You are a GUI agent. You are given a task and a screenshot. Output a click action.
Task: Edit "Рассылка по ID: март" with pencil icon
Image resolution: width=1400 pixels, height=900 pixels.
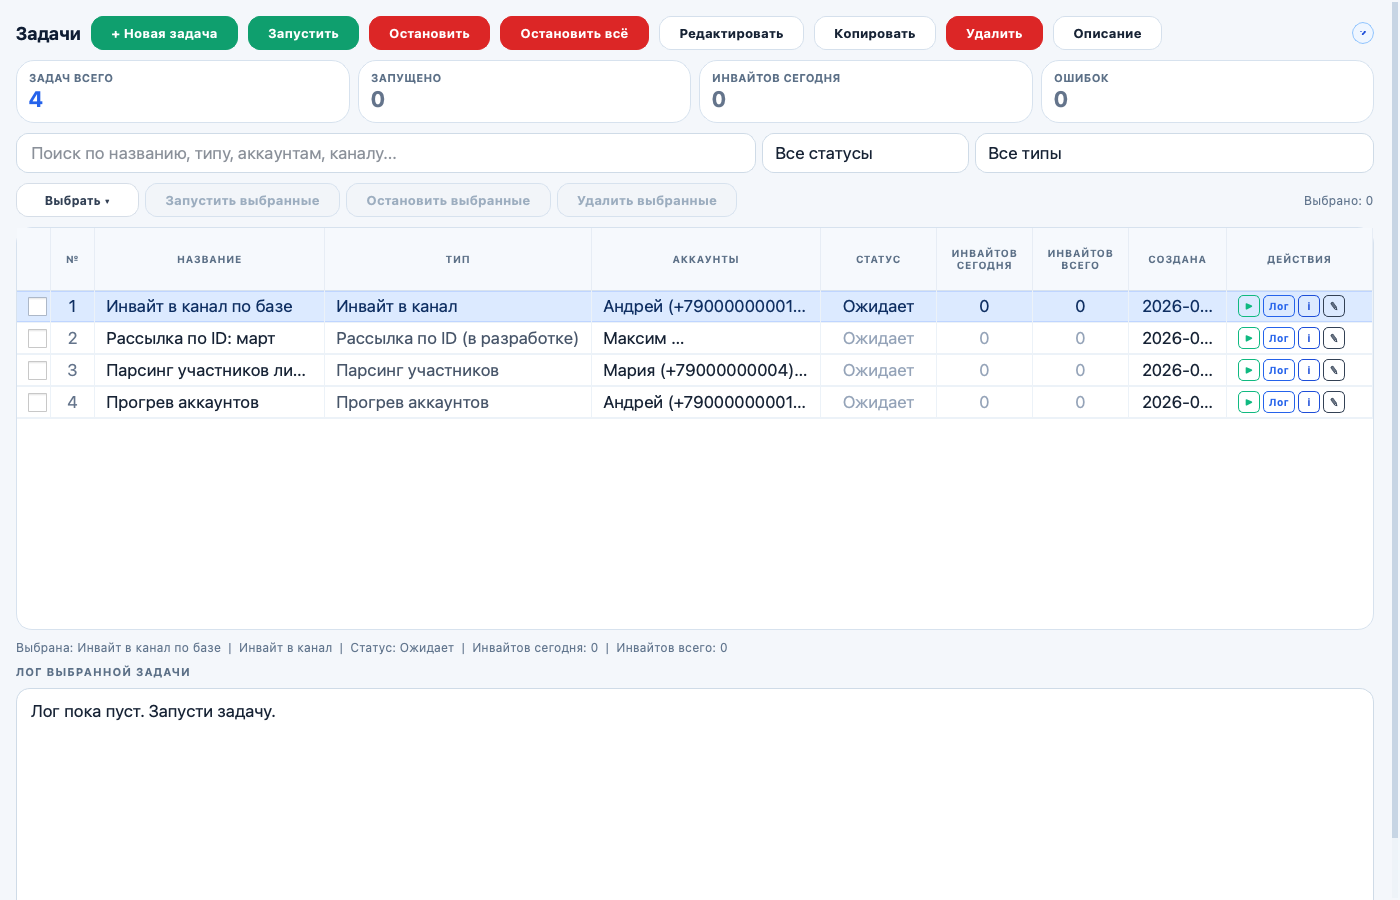click(1334, 338)
